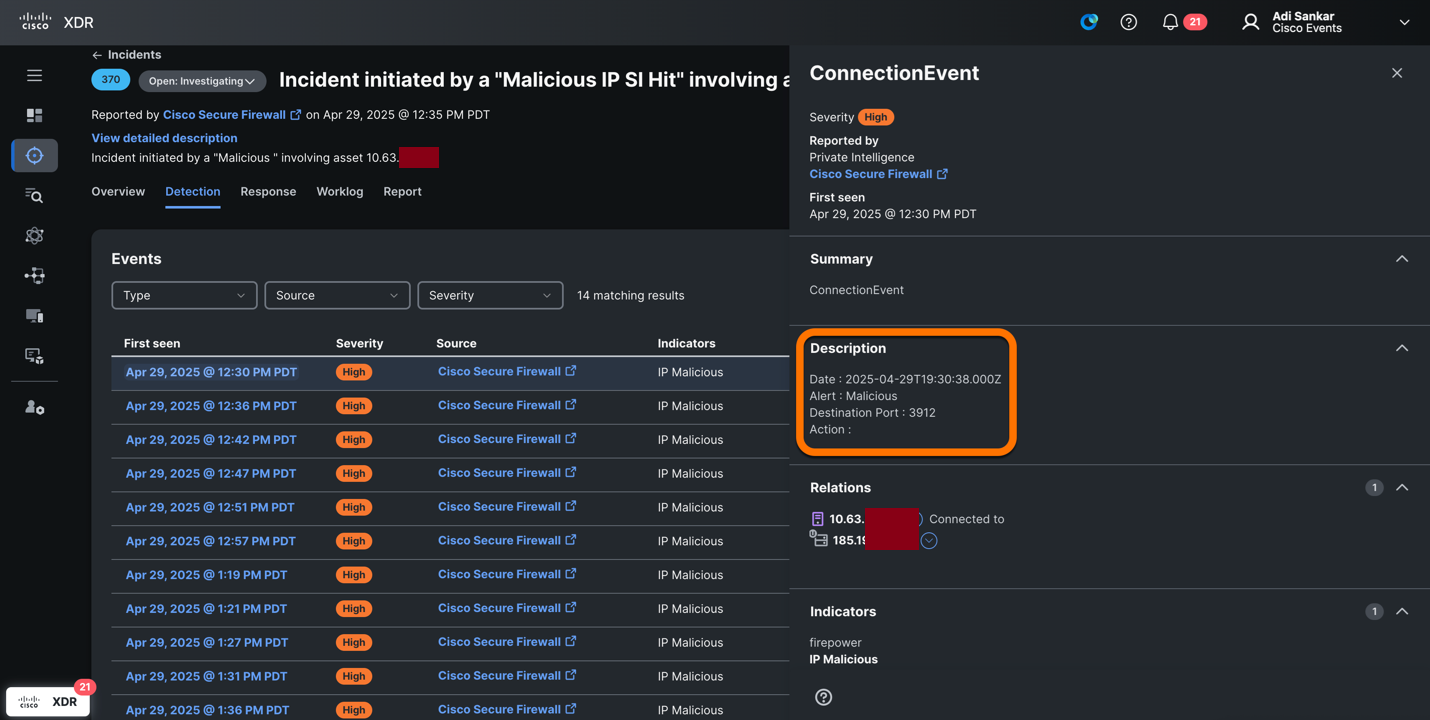1430x720 pixels.
Task: Open the Source filter dropdown
Action: click(337, 295)
